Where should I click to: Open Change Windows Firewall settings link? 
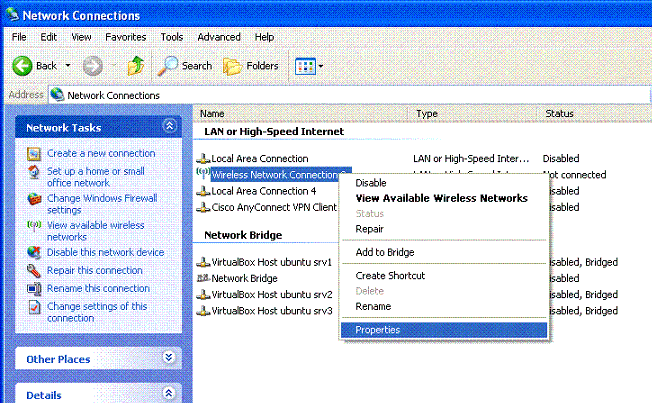pyautogui.click(x=102, y=204)
